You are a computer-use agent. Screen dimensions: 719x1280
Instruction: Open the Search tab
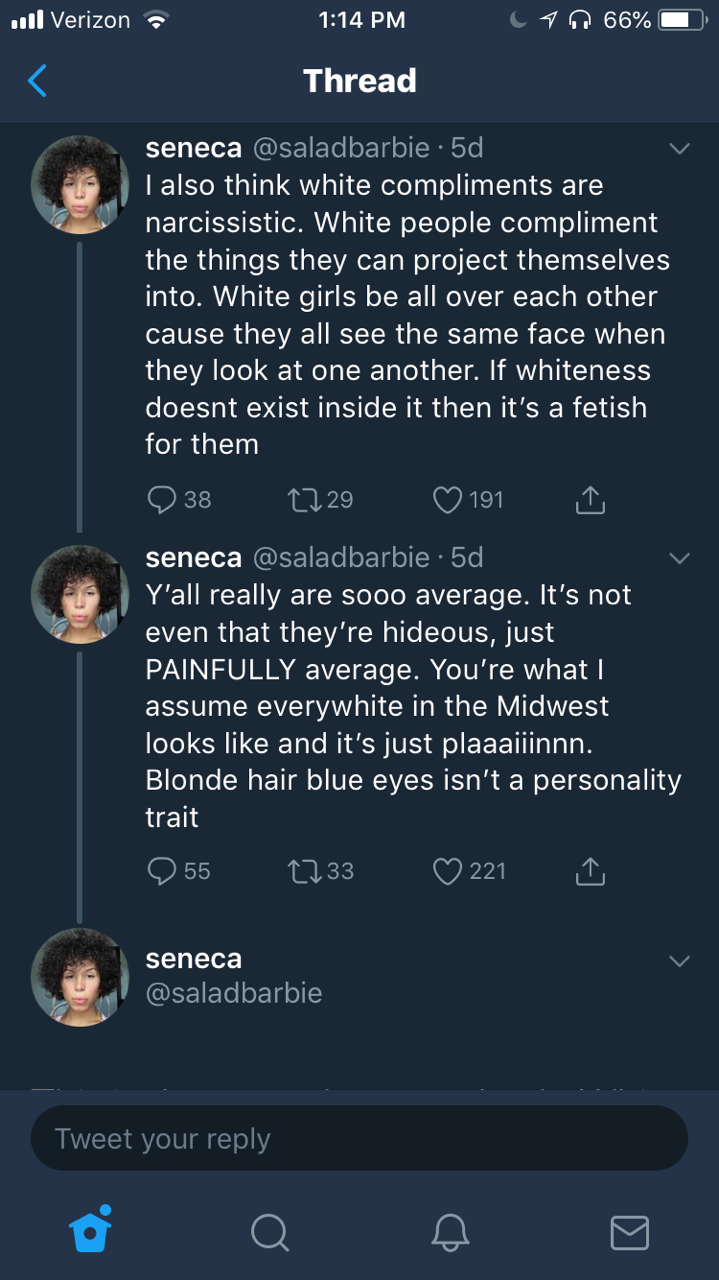[x=269, y=1232]
